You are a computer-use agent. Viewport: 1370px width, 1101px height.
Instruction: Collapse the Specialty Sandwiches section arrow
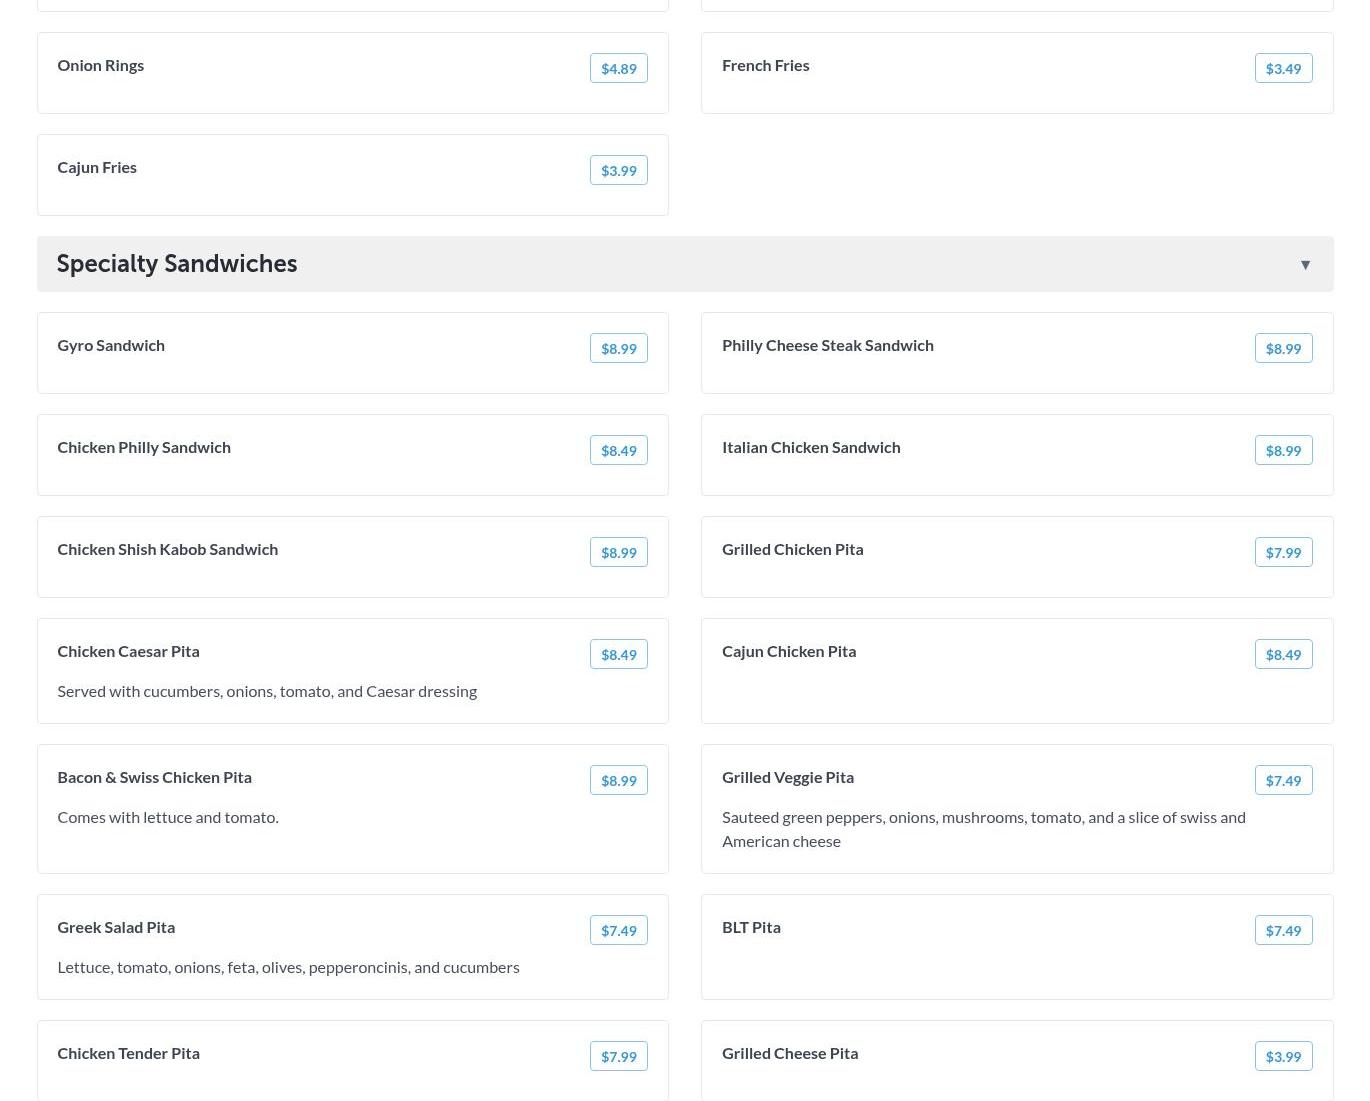1305,265
